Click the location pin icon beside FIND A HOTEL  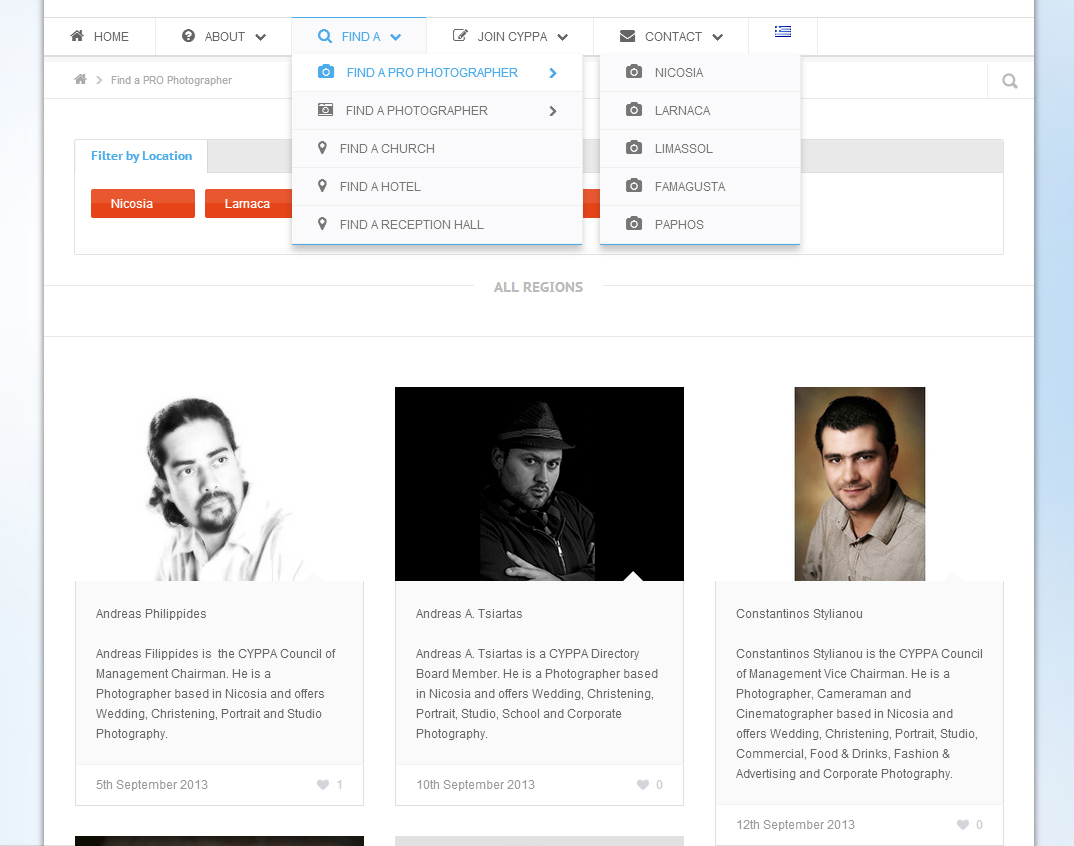pyautogui.click(x=322, y=186)
